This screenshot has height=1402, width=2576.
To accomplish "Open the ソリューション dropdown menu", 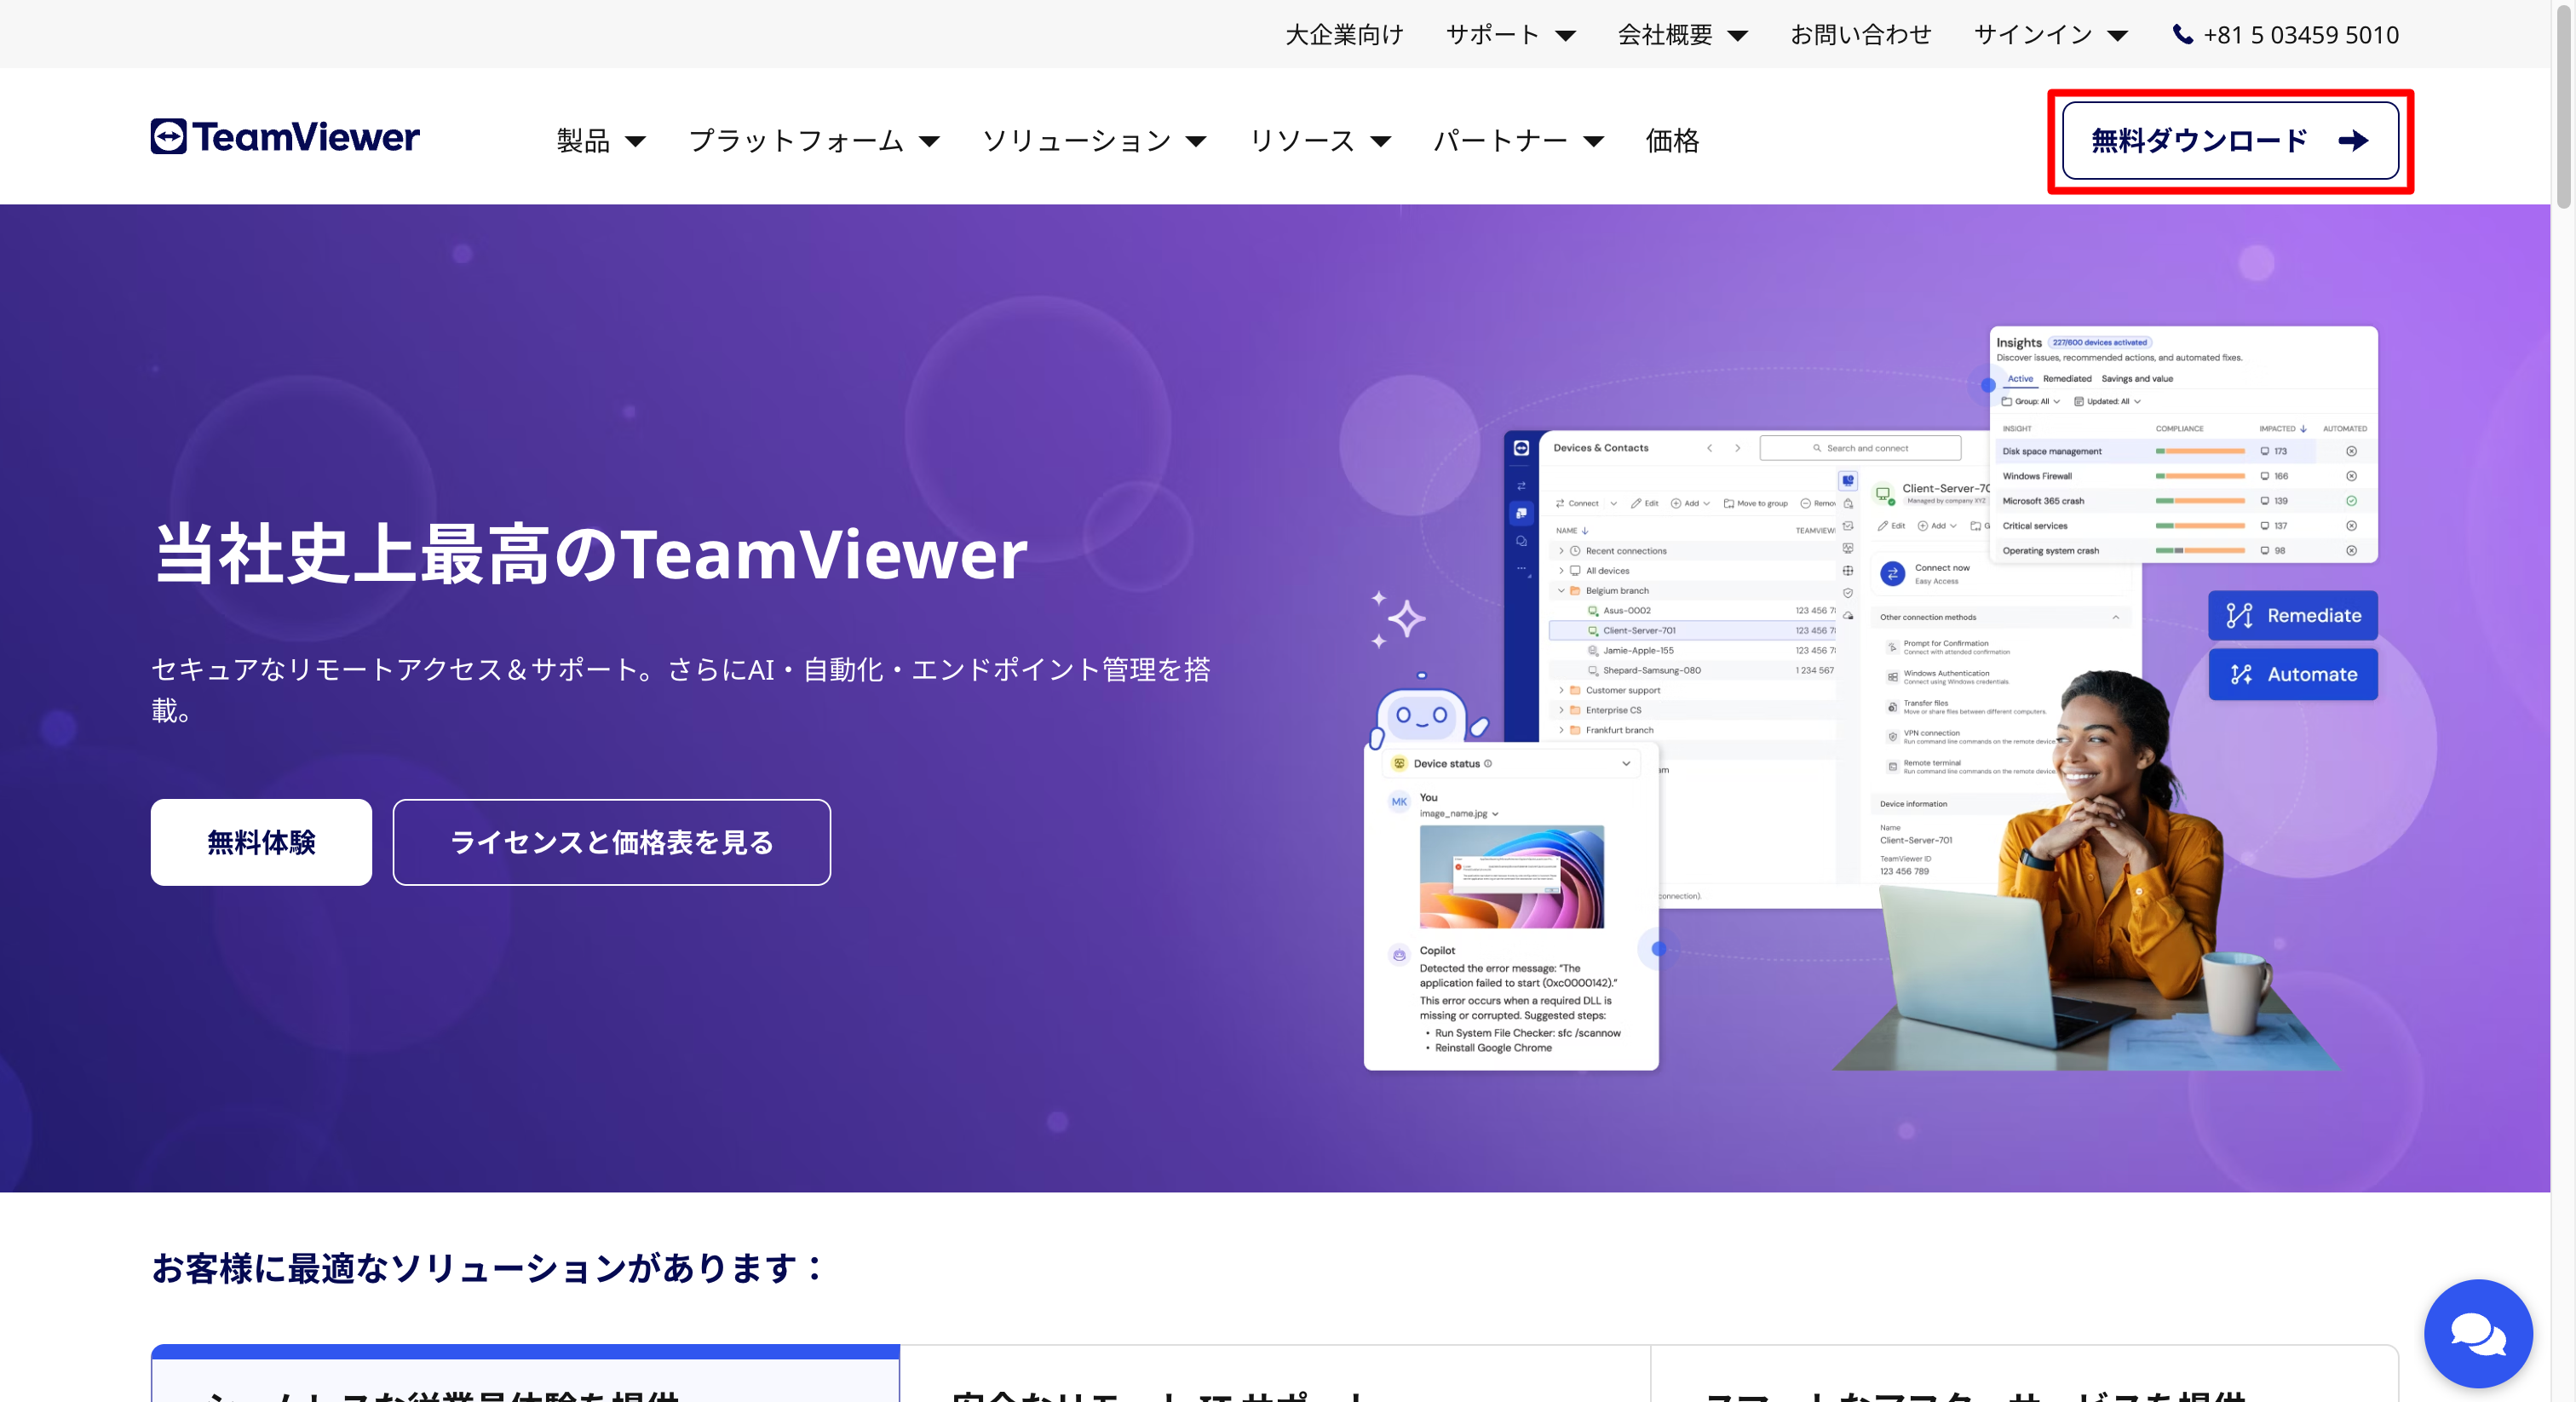I will 1093,141.
